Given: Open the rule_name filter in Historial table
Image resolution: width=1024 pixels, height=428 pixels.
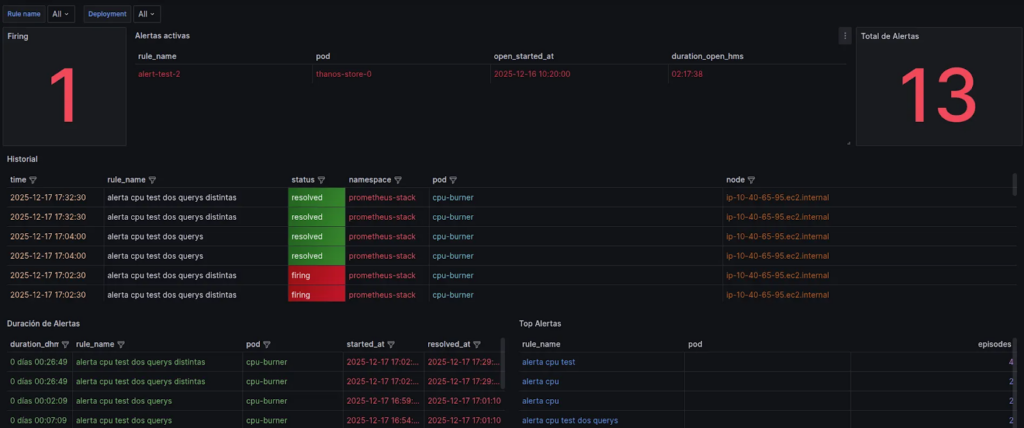Looking at the screenshot, I should [x=154, y=180].
